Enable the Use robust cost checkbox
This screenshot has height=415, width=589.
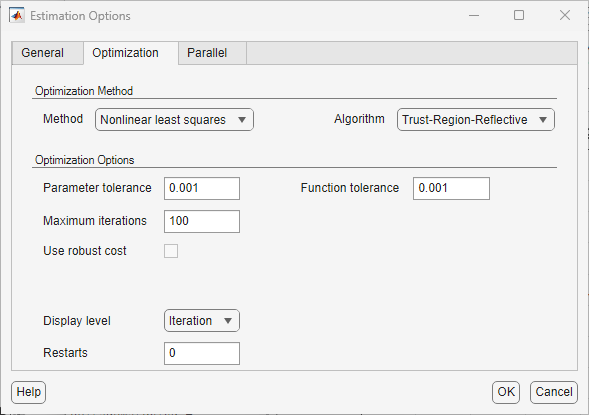tap(171, 251)
